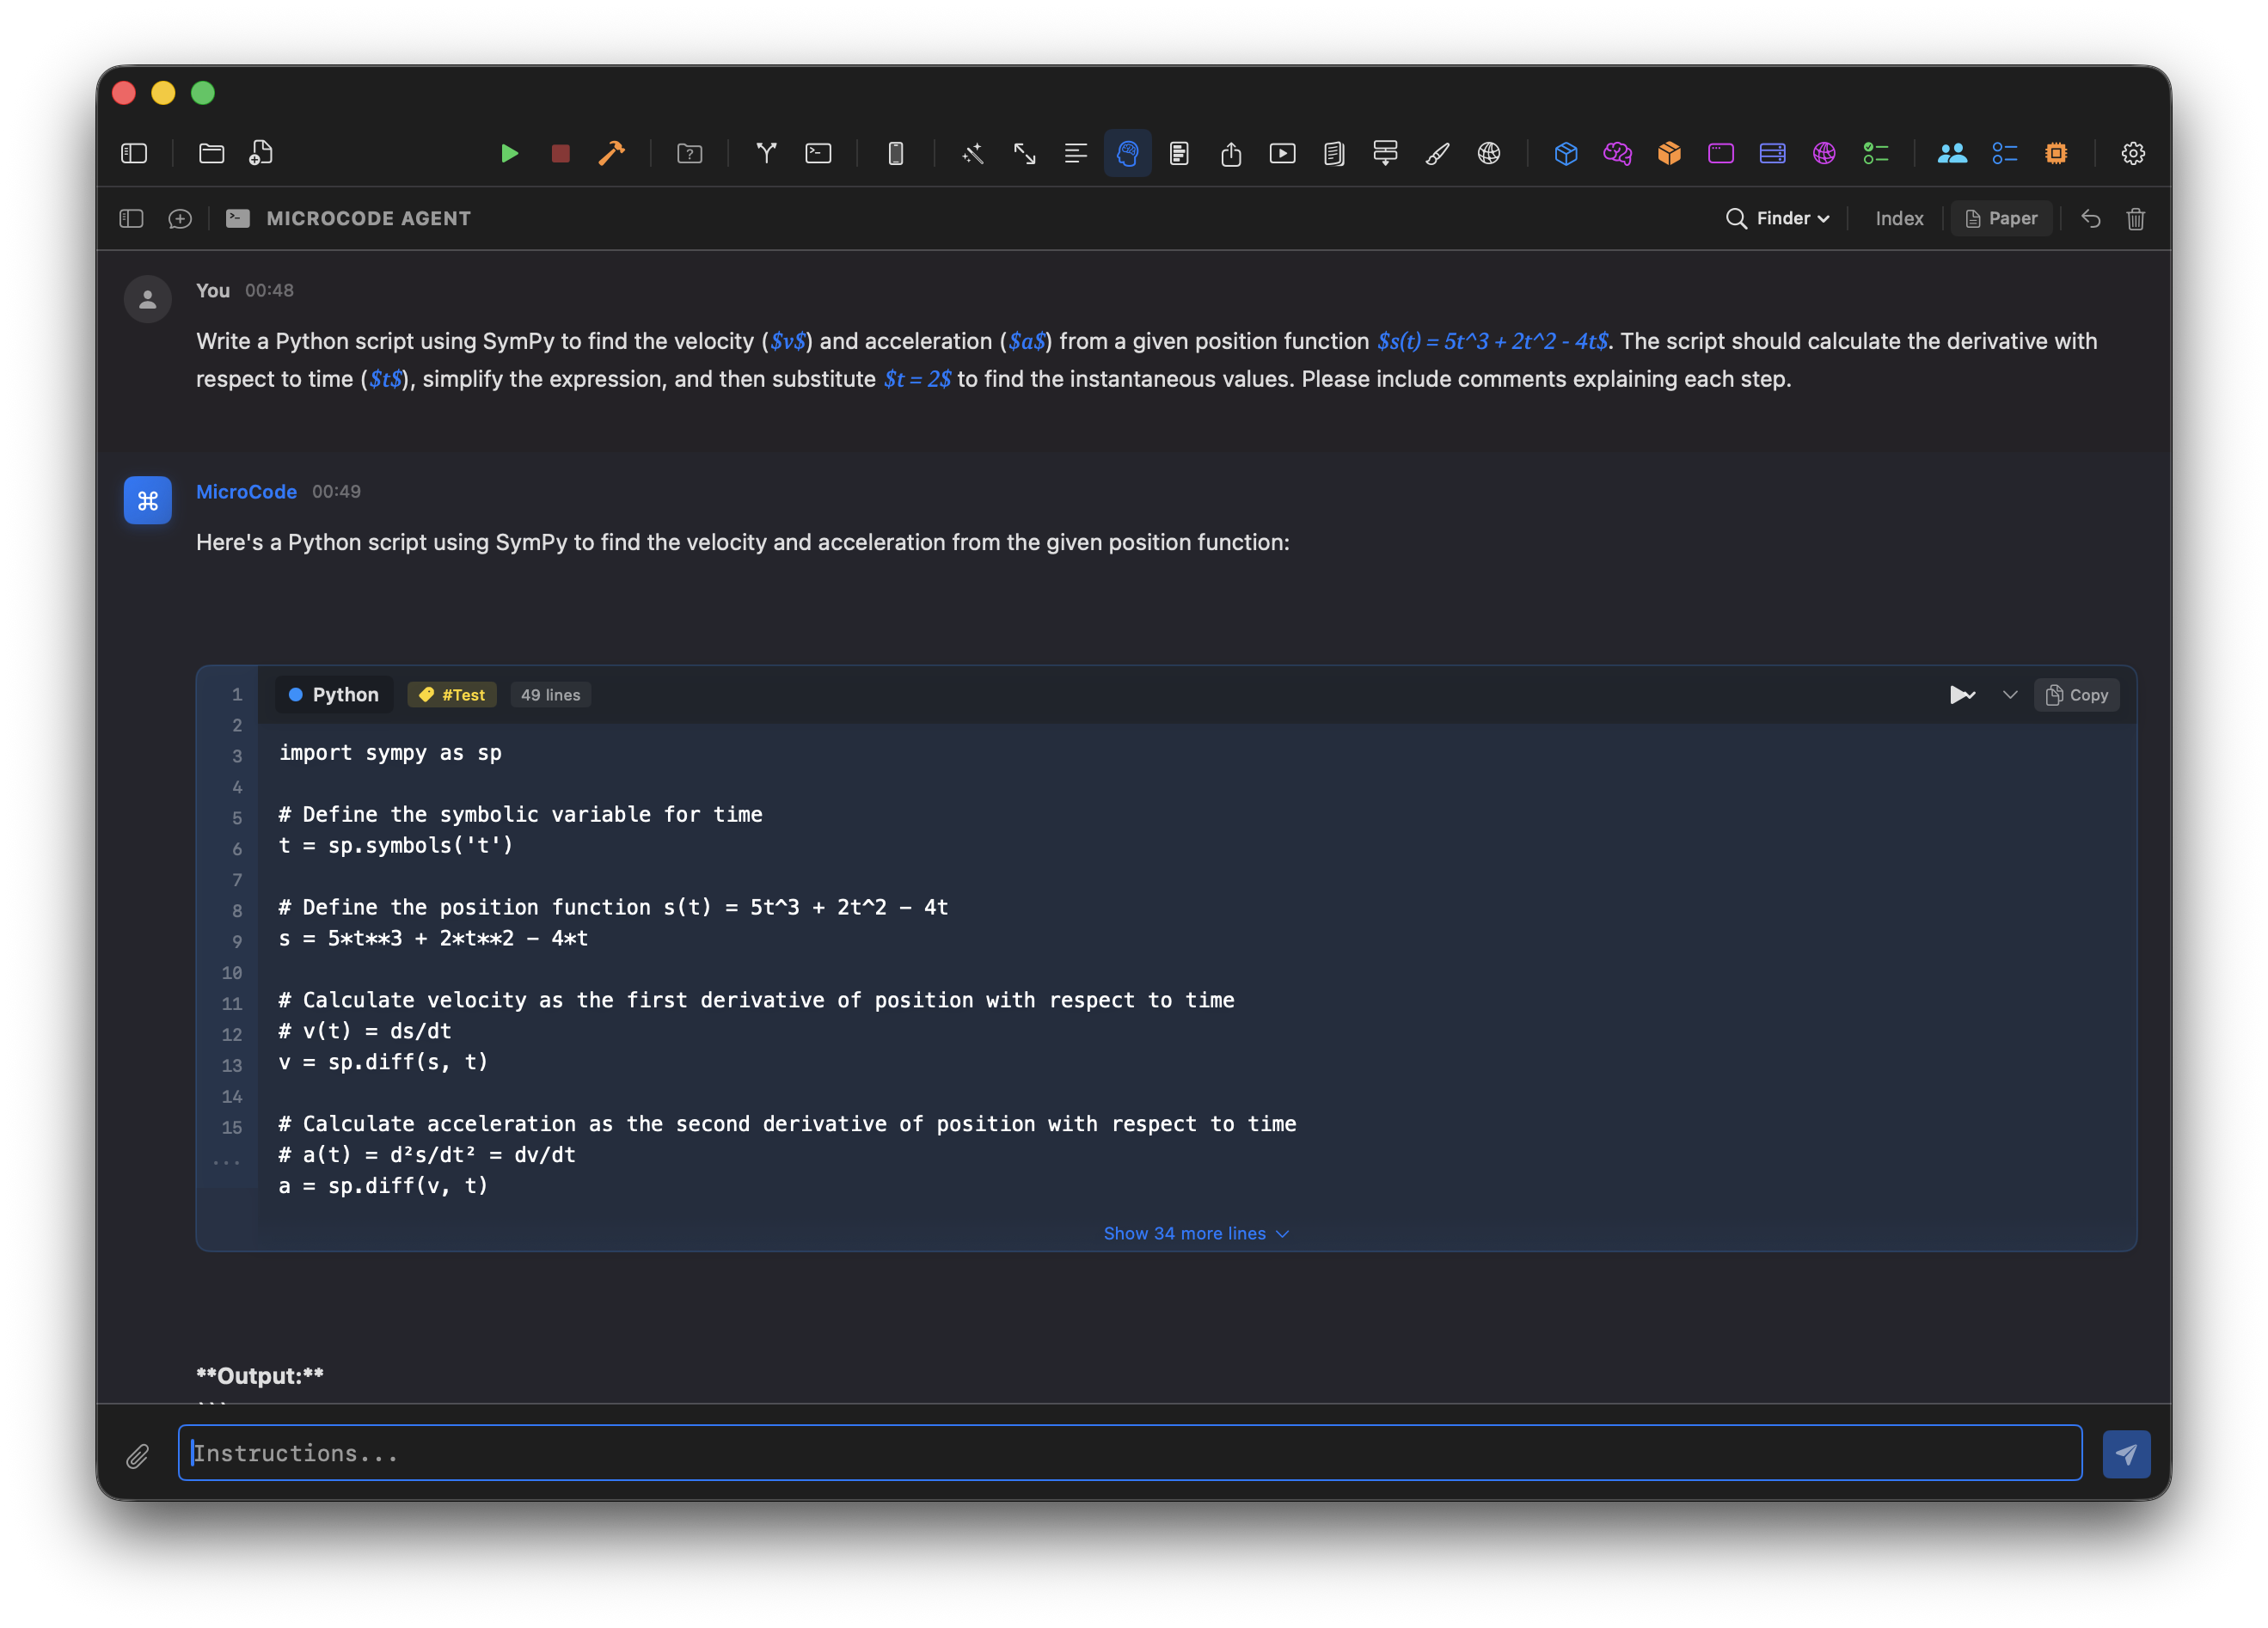Focus the Instructions input field
This screenshot has width=2268, height=1628.
tap(1130, 1452)
